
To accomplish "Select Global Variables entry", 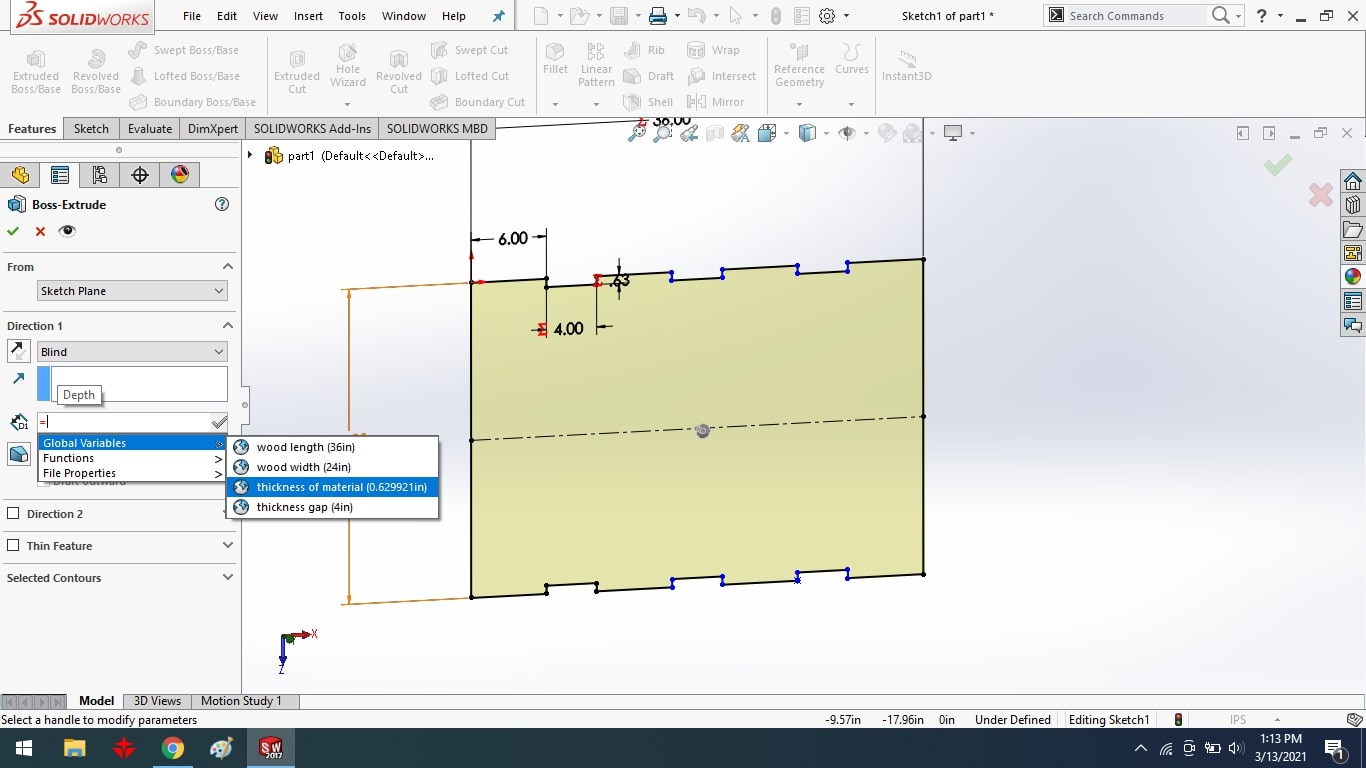I will click(132, 443).
